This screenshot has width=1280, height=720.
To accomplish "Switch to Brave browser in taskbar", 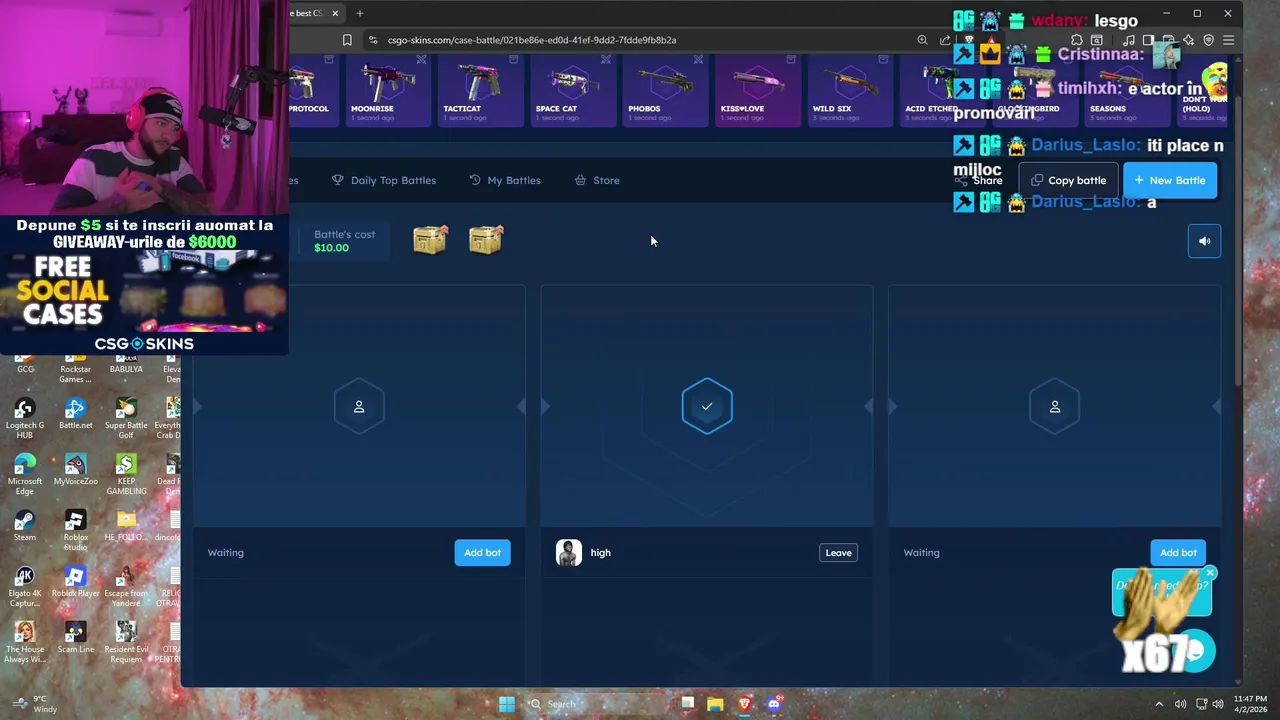I will pyautogui.click(x=744, y=704).
